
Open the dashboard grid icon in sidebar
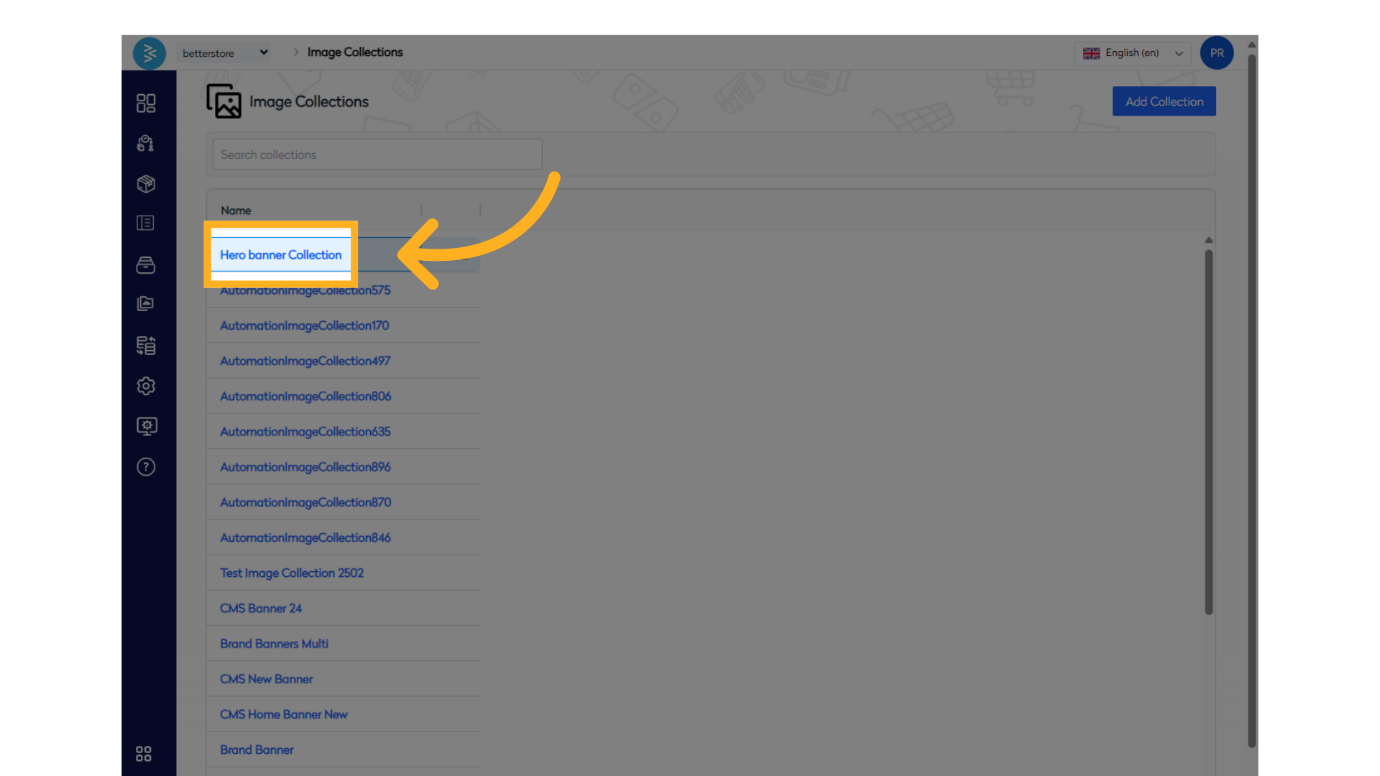point(146,103)
